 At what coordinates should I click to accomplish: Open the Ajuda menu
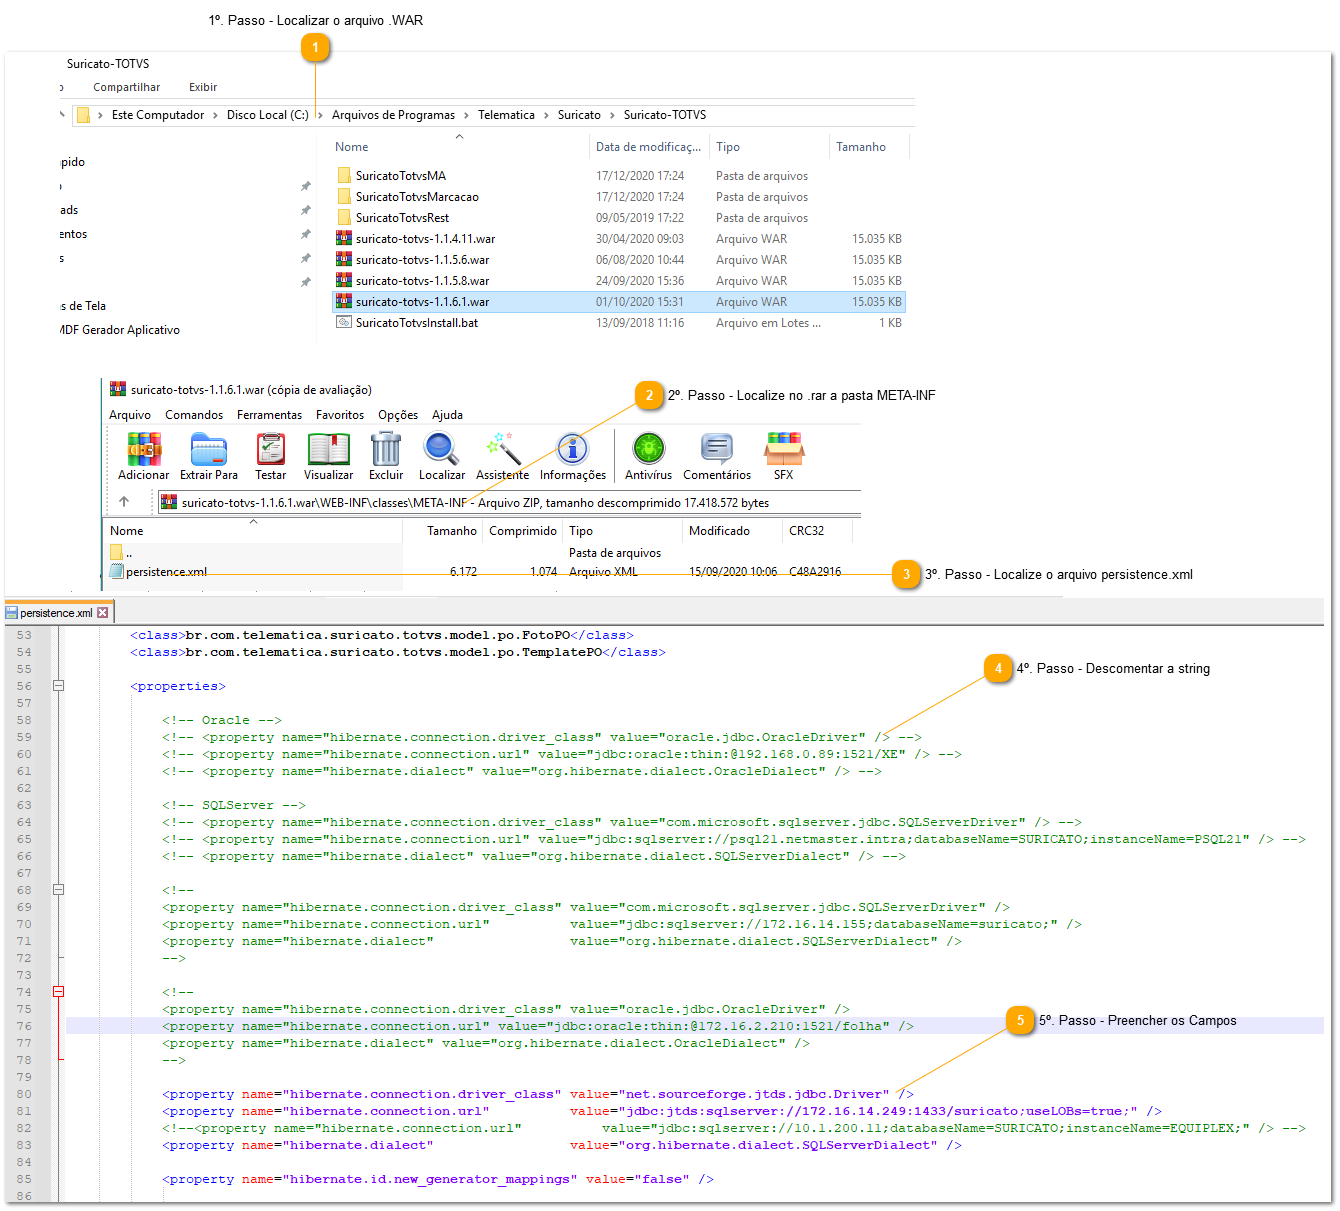click(x=447, y=415)
